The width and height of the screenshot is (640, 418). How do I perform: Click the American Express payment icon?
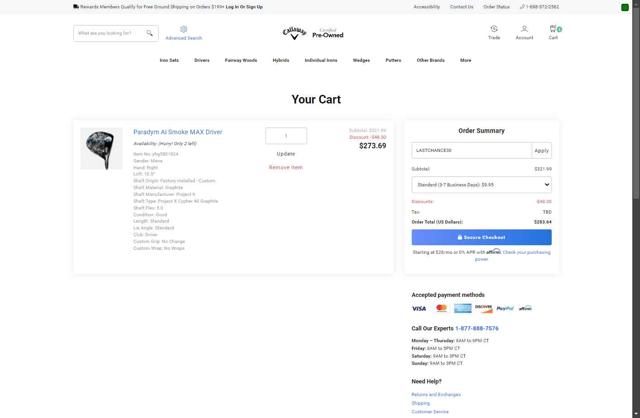coord(463,308)
